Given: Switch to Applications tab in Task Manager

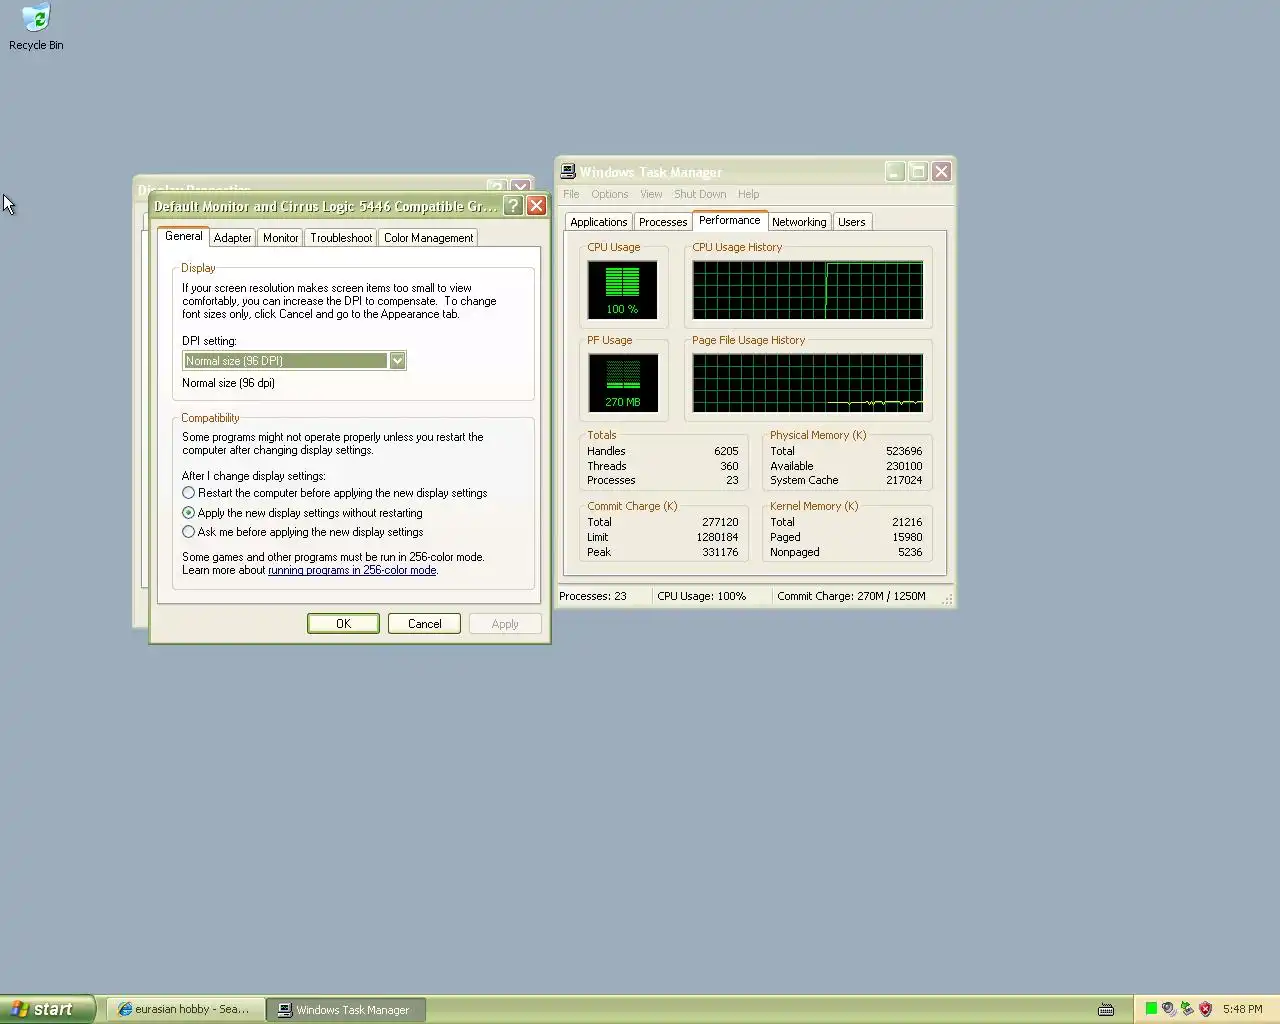Looking at the screenshot, I should [598, 222].
